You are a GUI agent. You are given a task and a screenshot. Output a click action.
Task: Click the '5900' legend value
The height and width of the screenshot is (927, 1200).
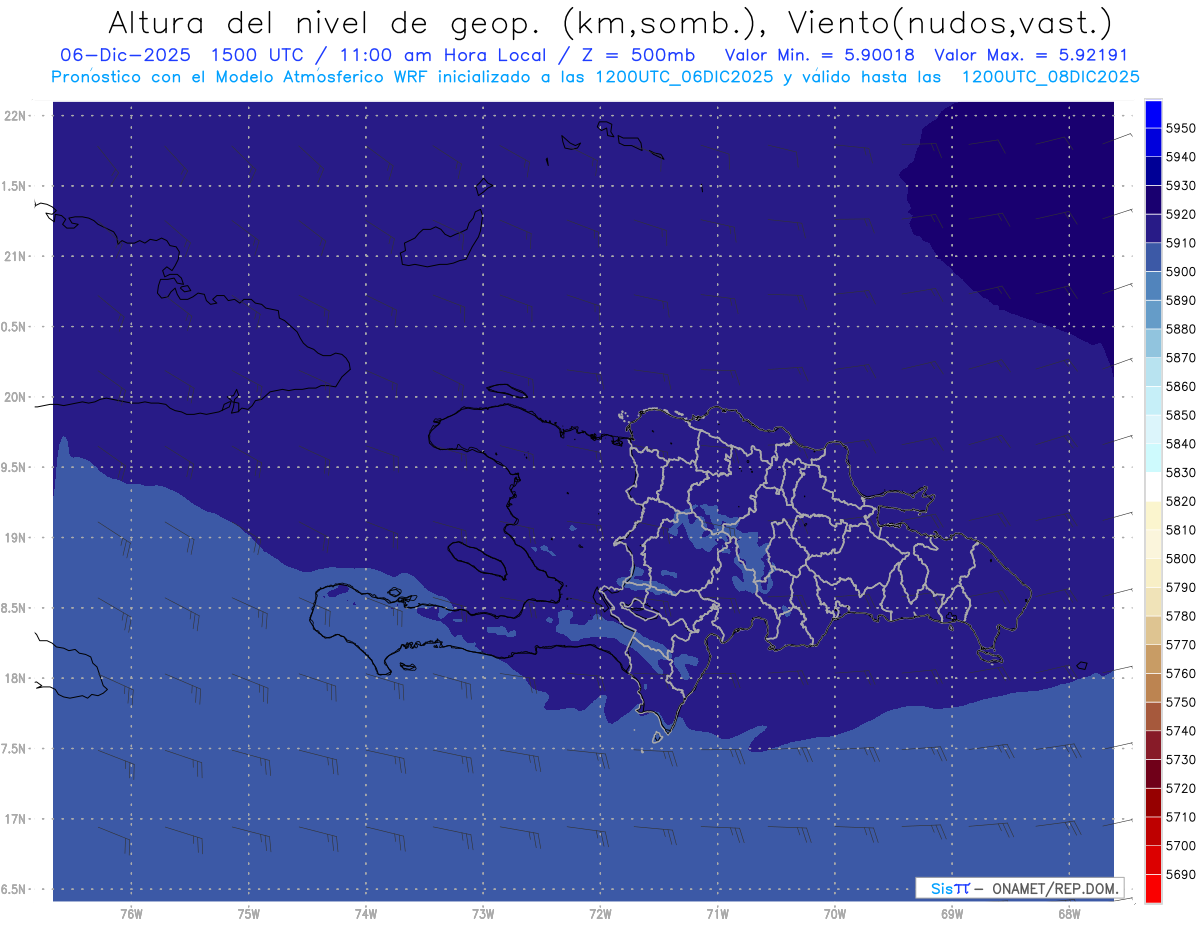tap(1180, 272)
